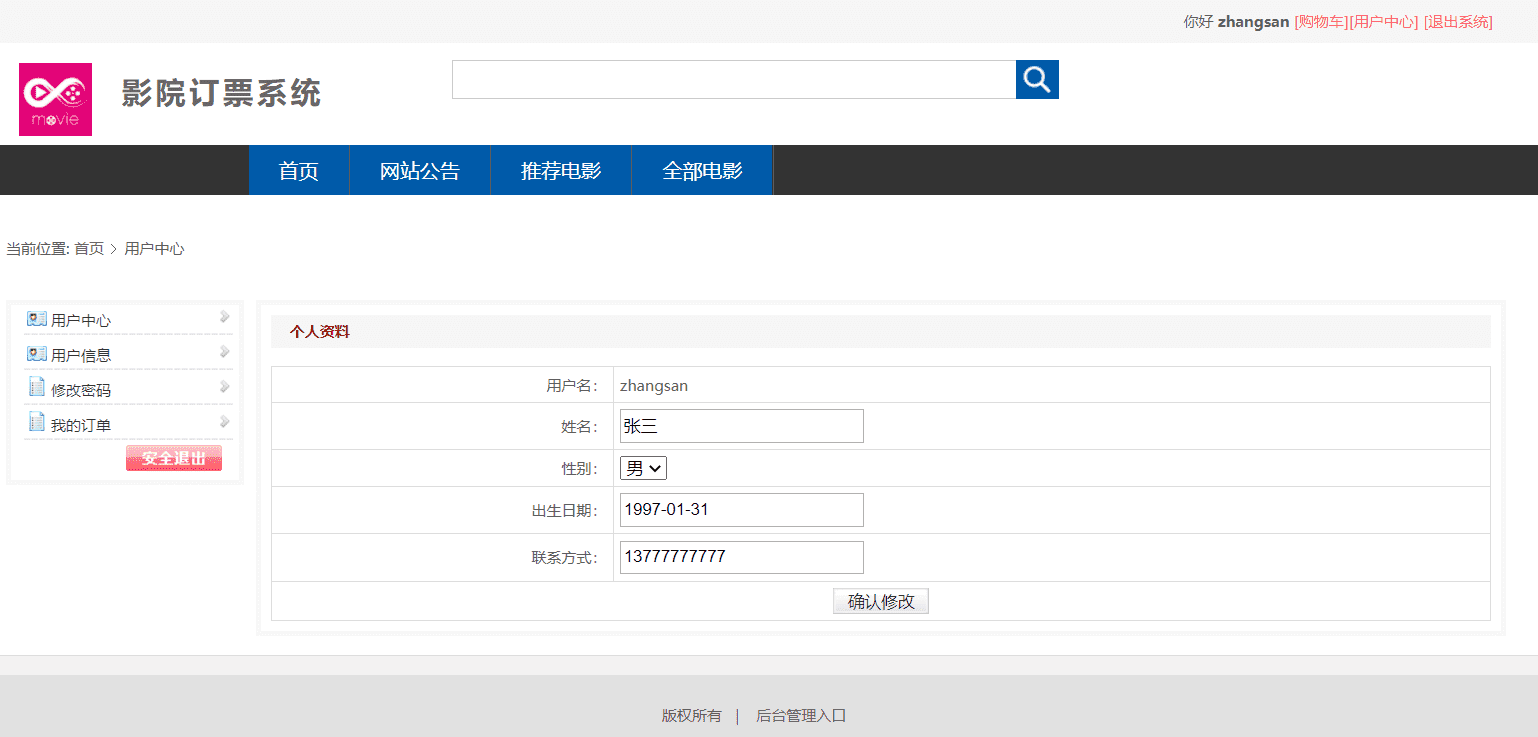Screen dimensions: 1538x737
Task: Click into the top search text box
Action: (734, 79)
